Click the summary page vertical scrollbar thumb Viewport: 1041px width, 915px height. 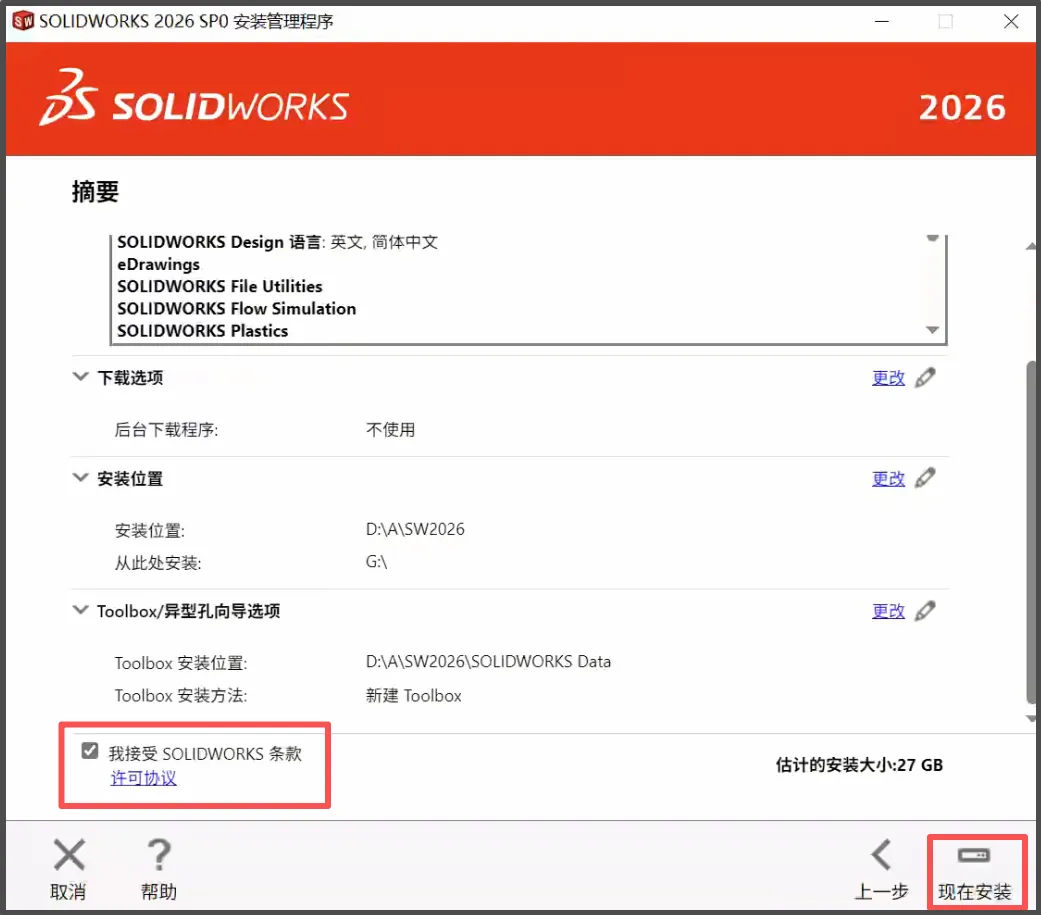tap(1031, 531)
